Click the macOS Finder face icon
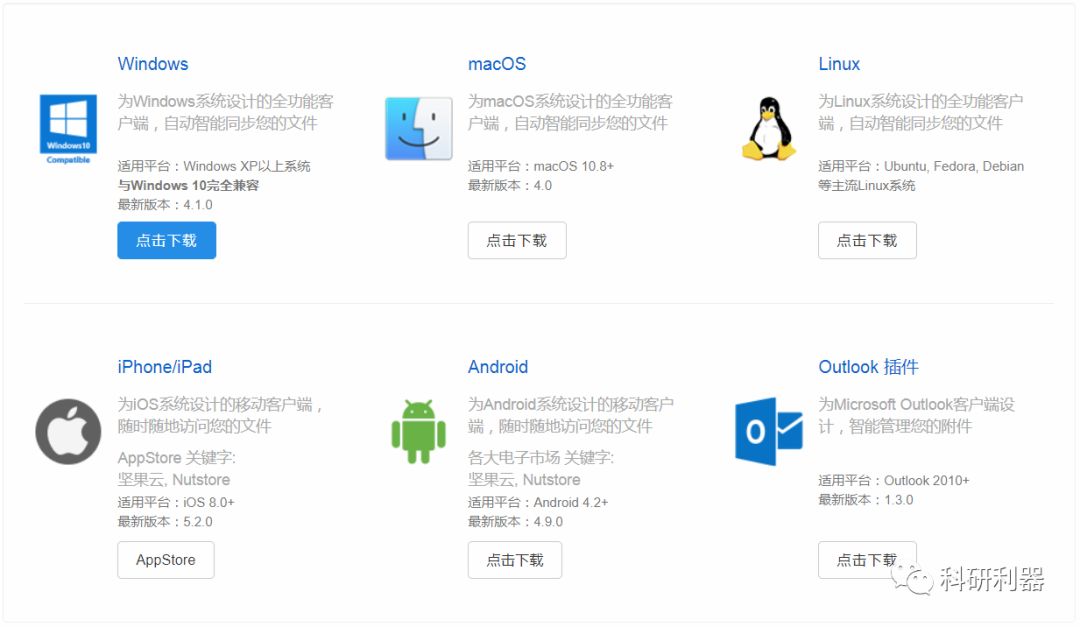This screenshot has width=1080, height=627. pyautogui.click(x=419, y=128)
